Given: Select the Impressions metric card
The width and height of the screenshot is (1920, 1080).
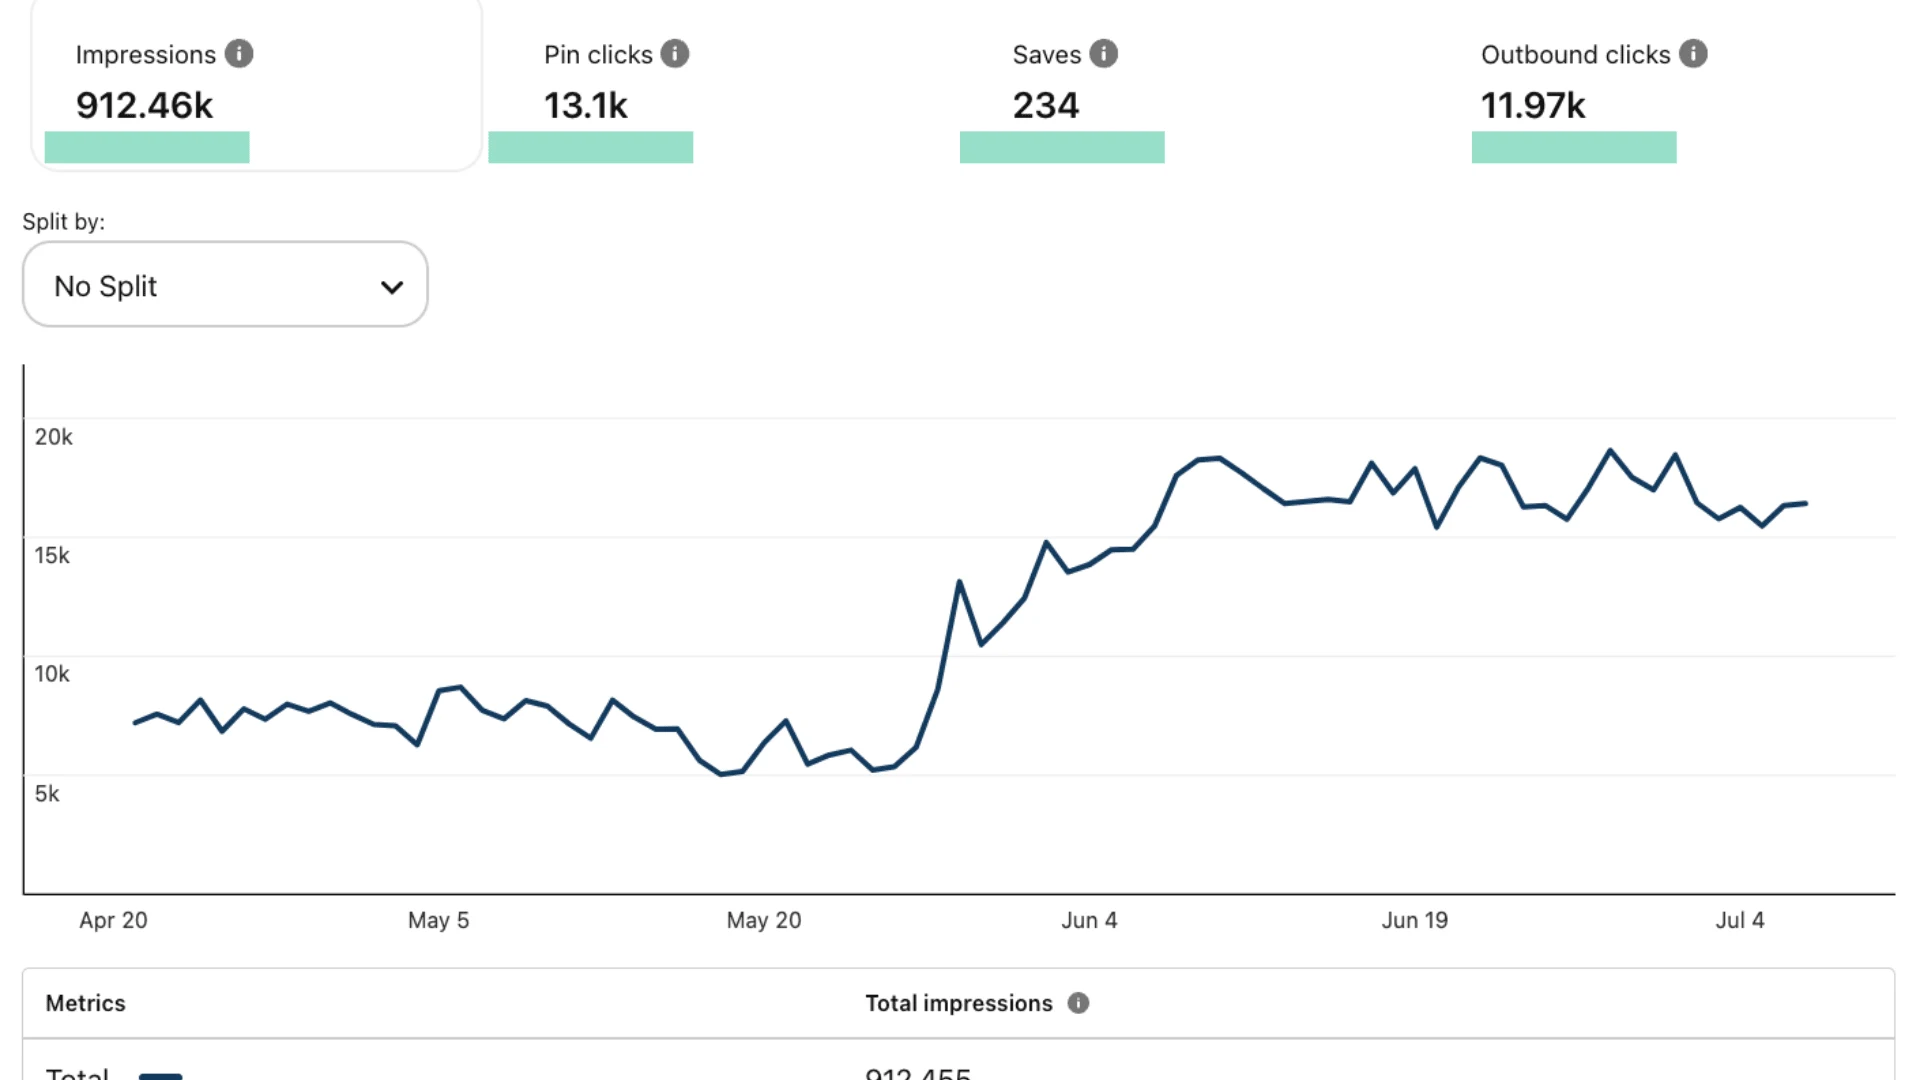Looking at the screenshot, I should click(256, 85).
